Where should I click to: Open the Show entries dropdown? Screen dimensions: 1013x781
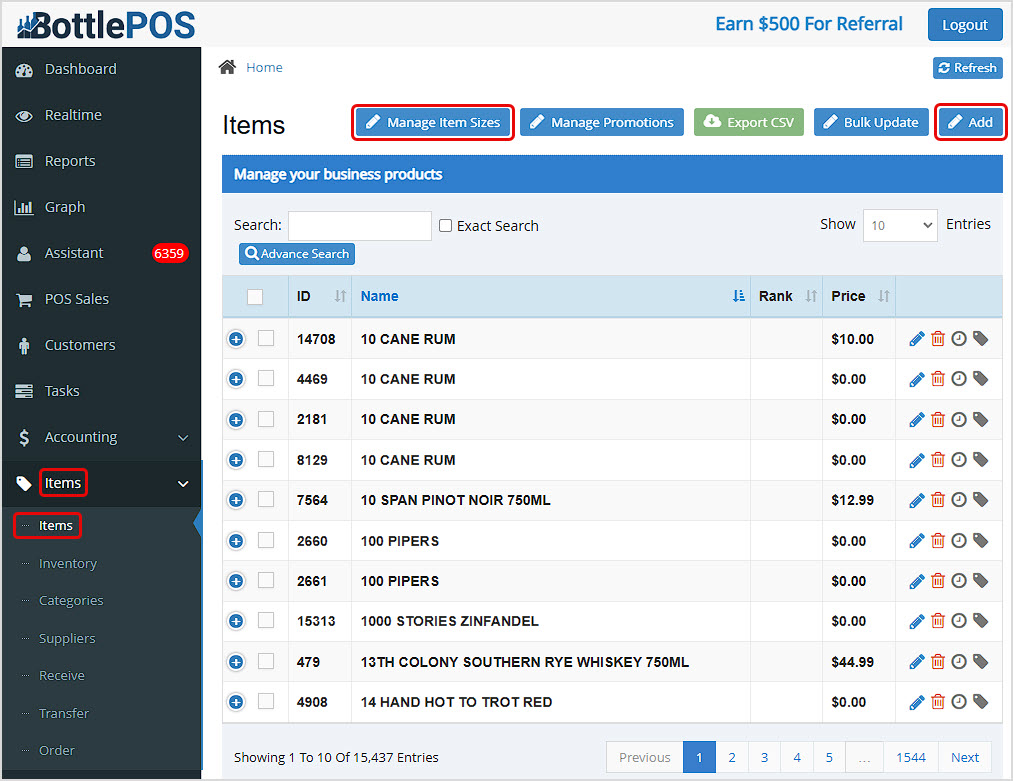[x=899, y=226]
